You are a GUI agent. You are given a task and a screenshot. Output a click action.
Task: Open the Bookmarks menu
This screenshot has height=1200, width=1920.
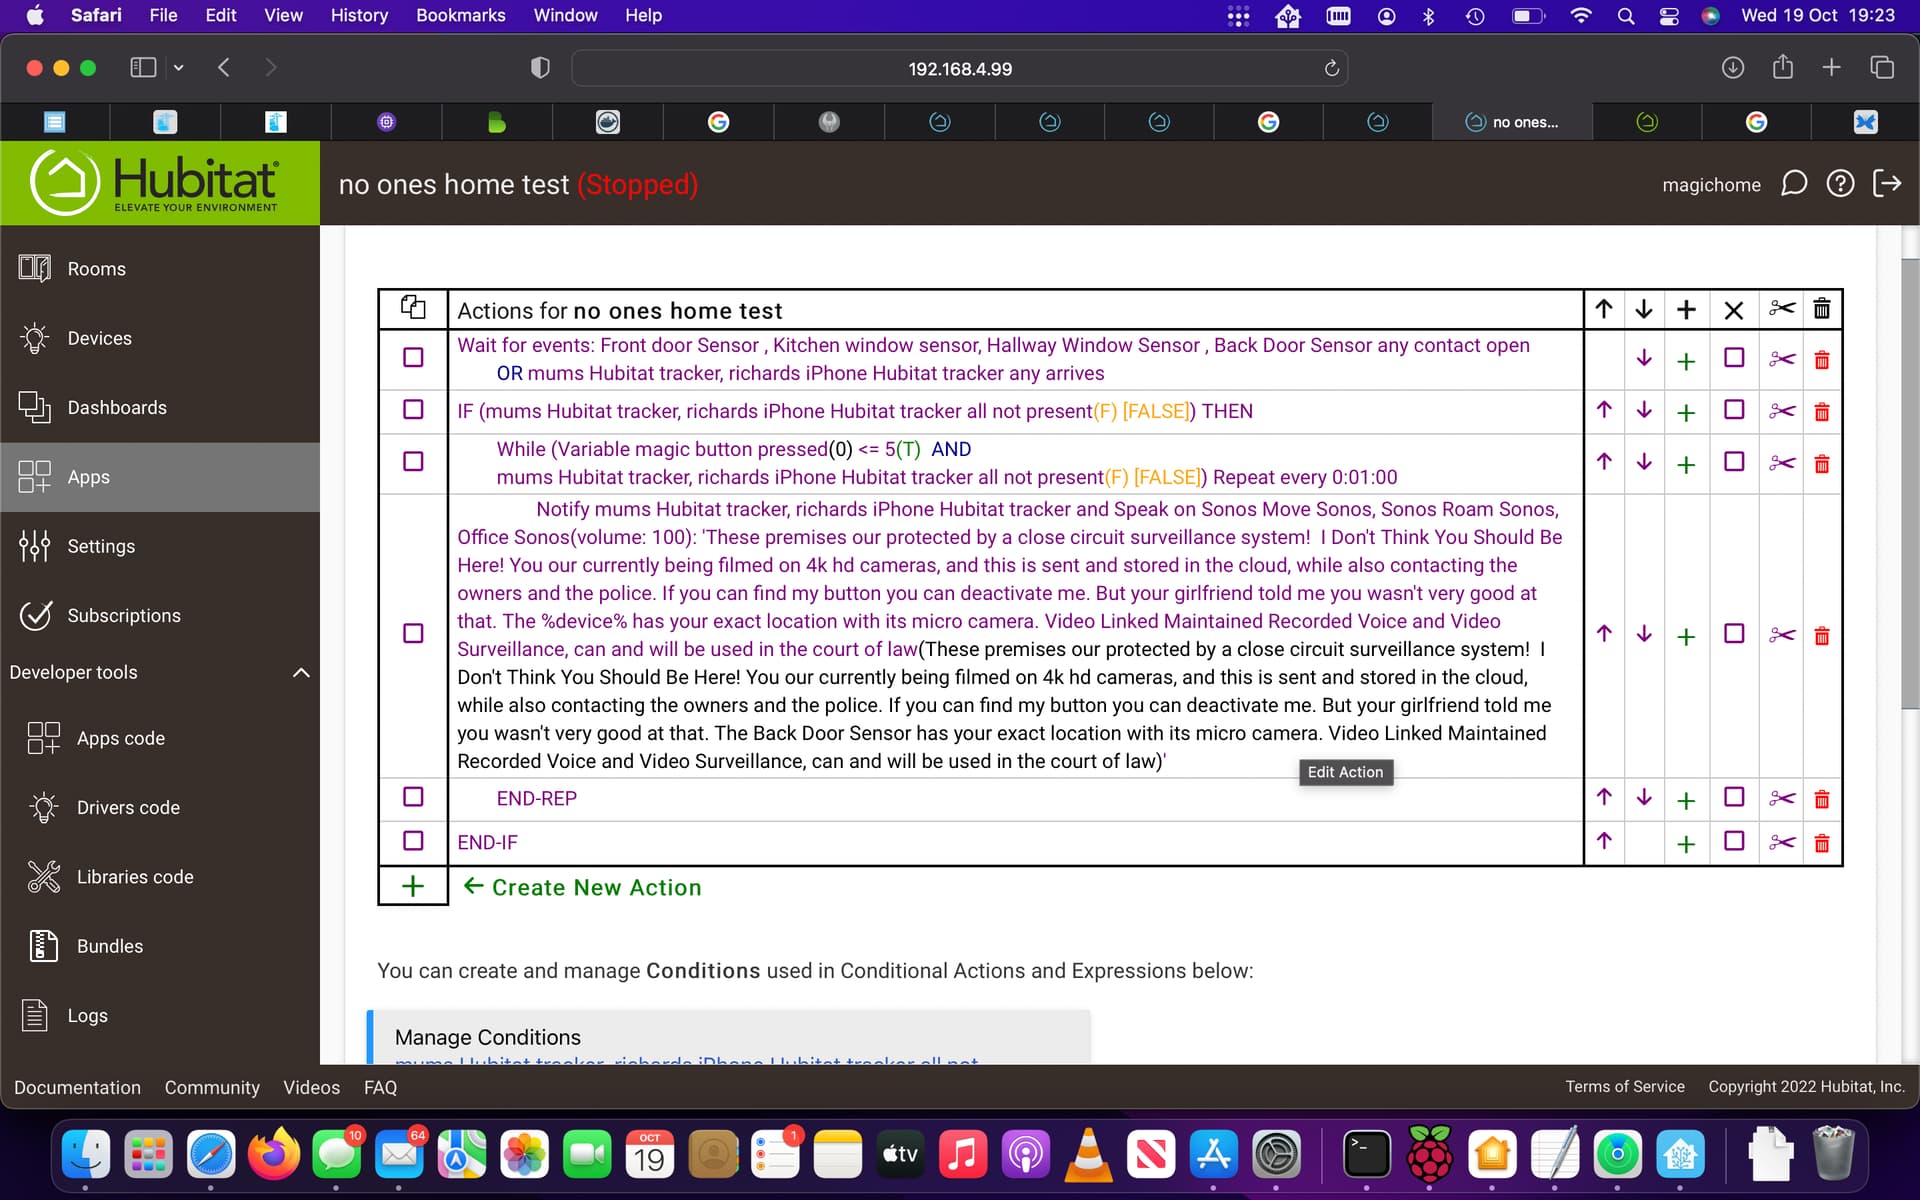(x=460, y=15)
